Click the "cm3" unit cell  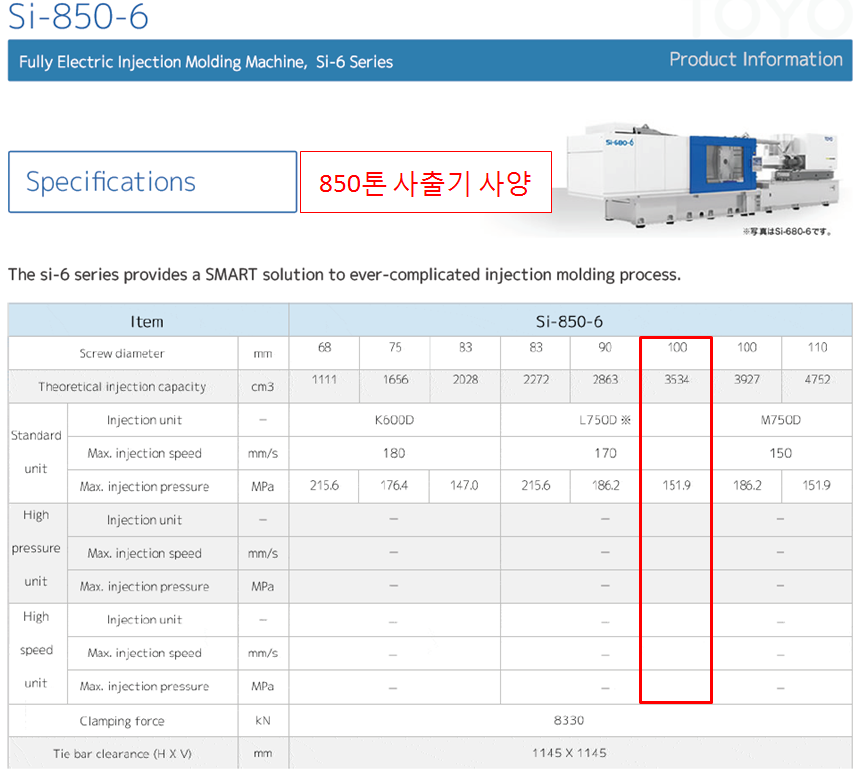click(263, 387)
